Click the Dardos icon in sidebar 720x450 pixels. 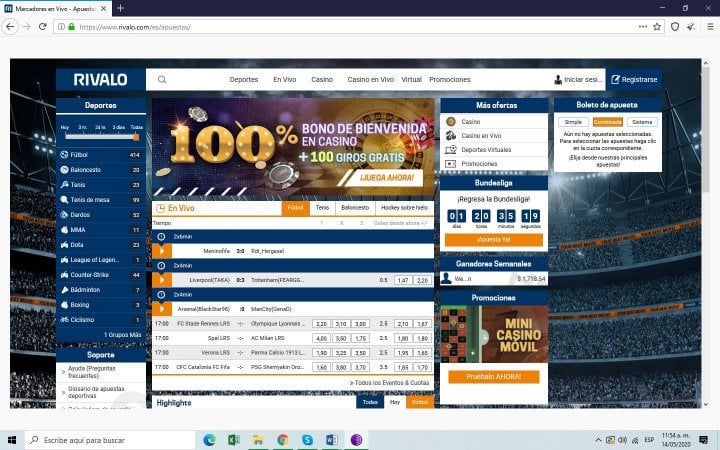(x=64, y=215)
